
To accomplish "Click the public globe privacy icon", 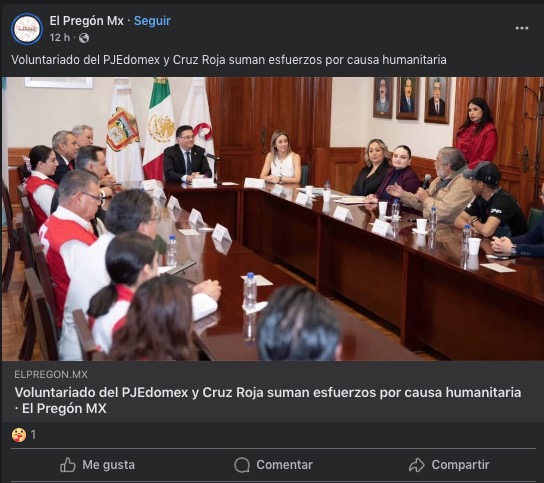I will pyautogui.click(x=84, y=37).
